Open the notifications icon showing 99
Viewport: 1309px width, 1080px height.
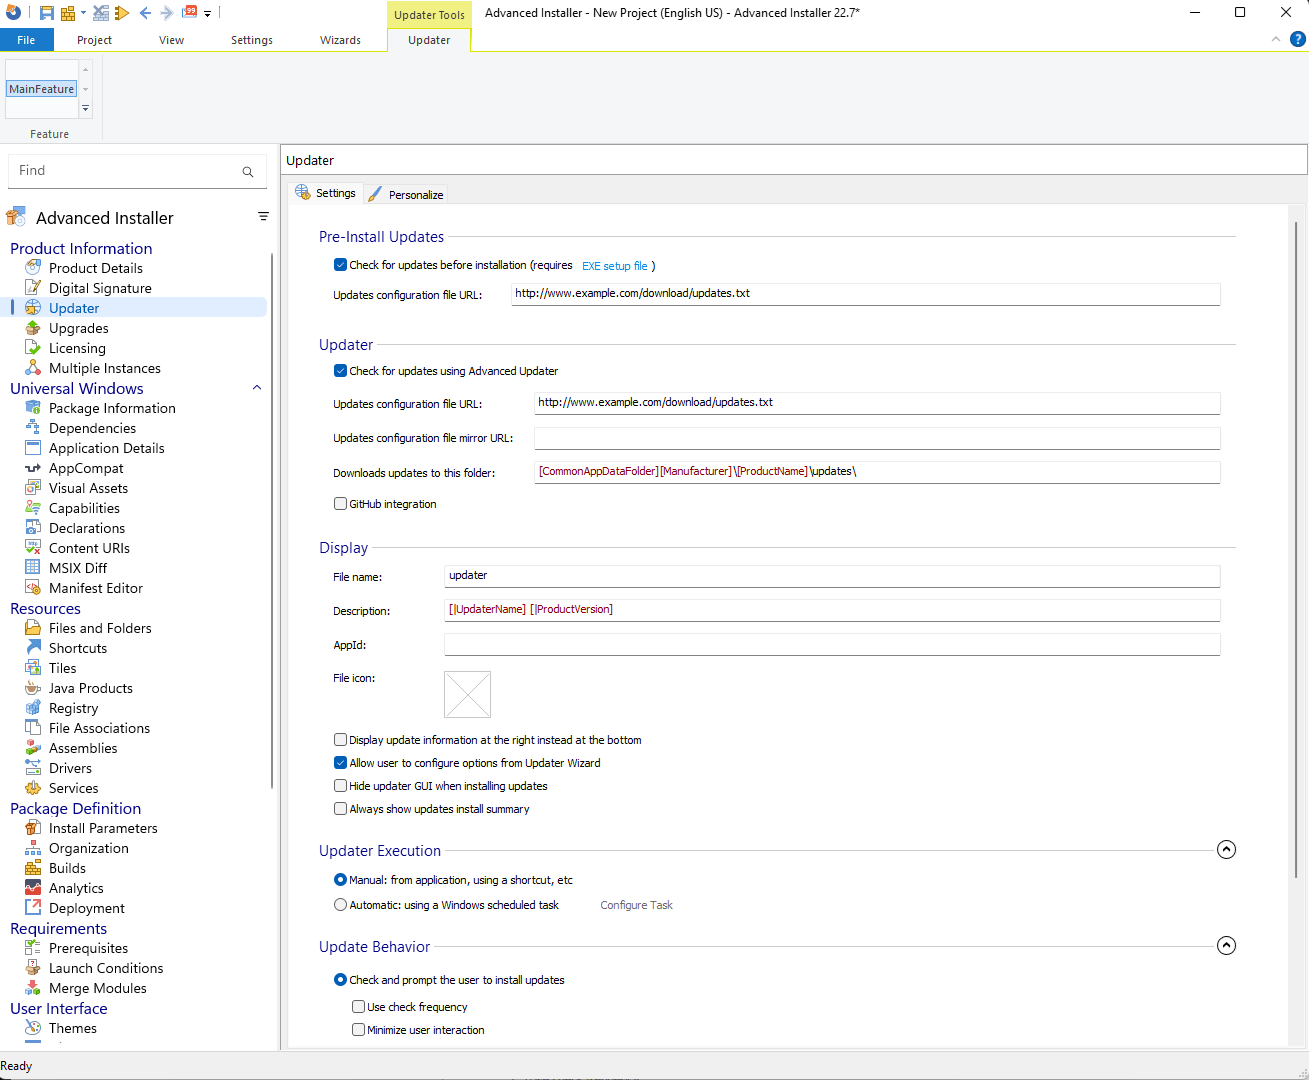coord(189,12)
